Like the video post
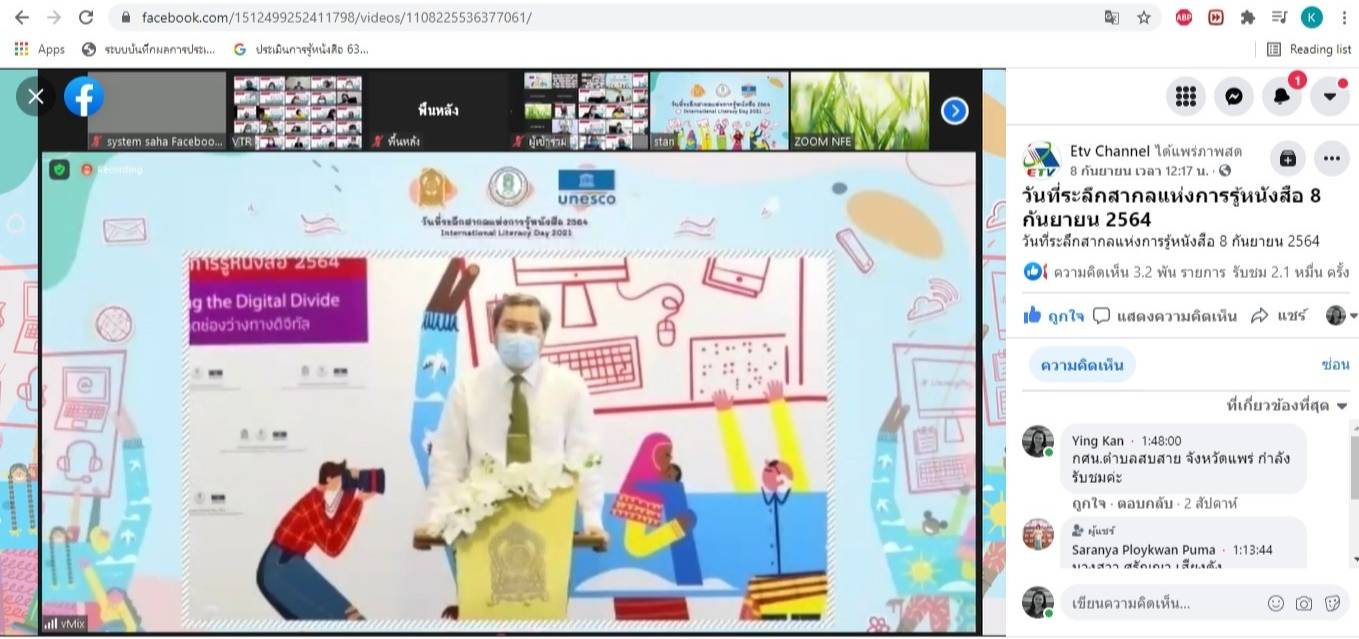This screenshot has height=639, width=1359. coord(1054,316)
